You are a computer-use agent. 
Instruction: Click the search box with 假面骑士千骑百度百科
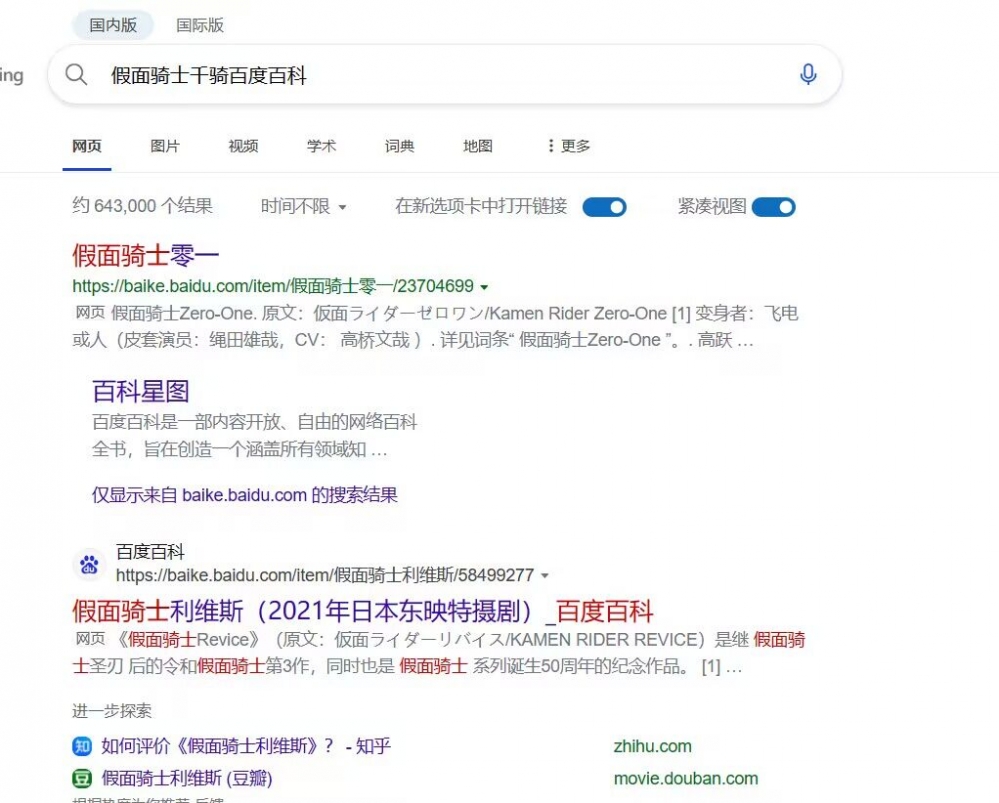coord(445,75)
